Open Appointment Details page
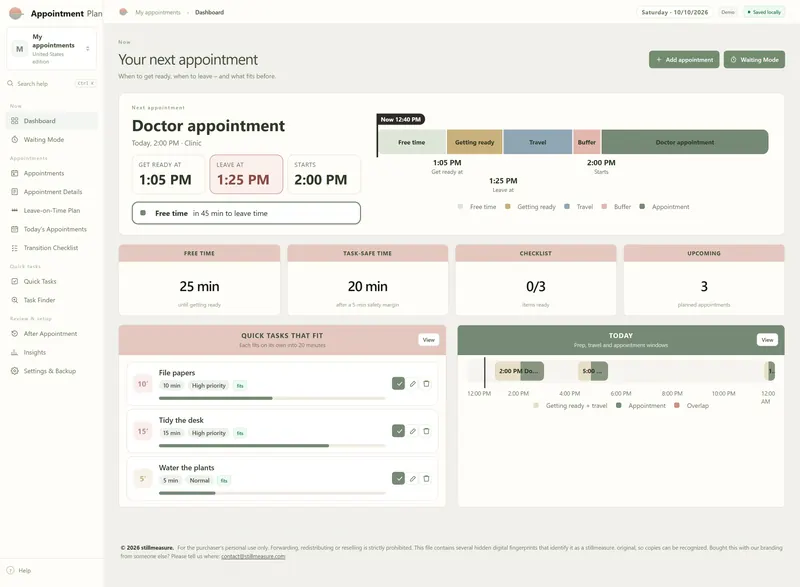 [51, 192]
